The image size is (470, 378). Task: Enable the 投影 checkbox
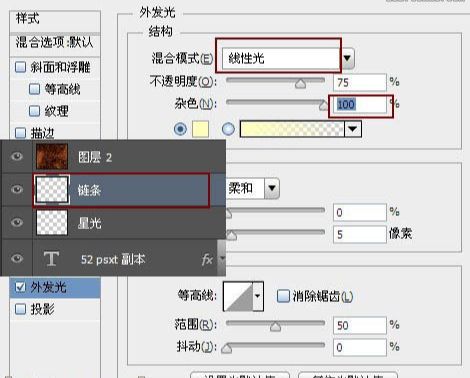(20, 309)
